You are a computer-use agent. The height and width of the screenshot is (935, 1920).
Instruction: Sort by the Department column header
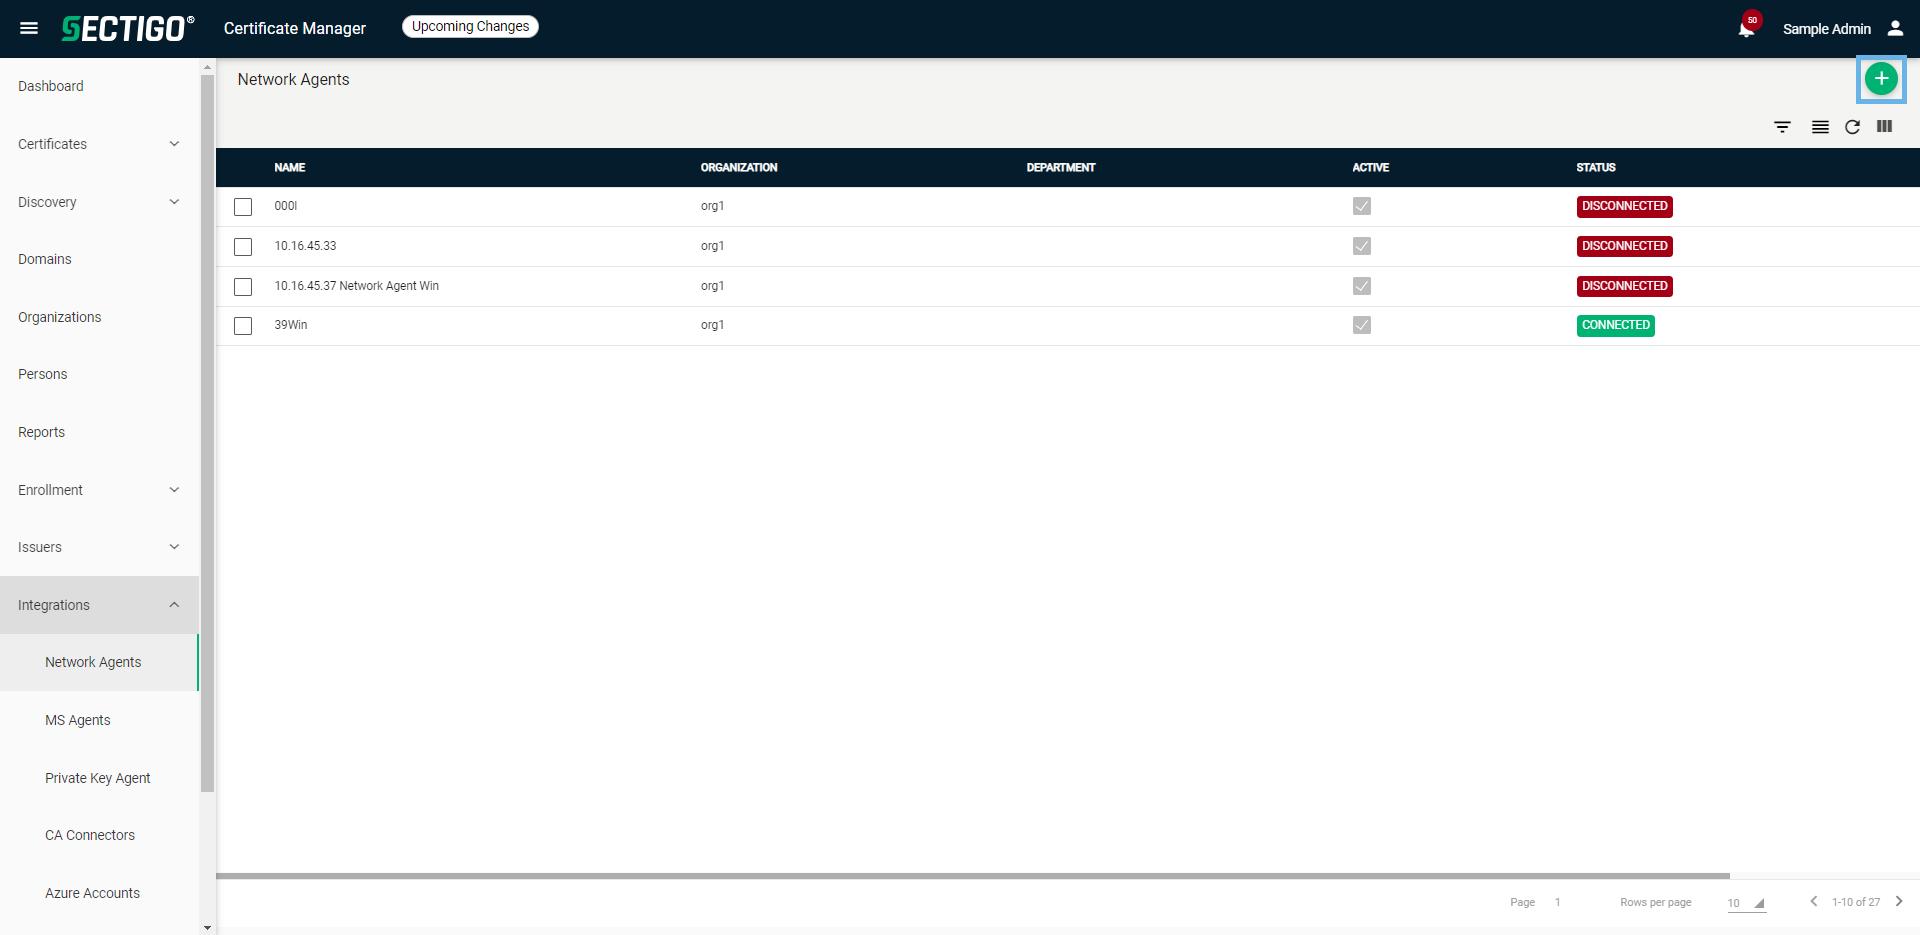[x=1061, y=168]
